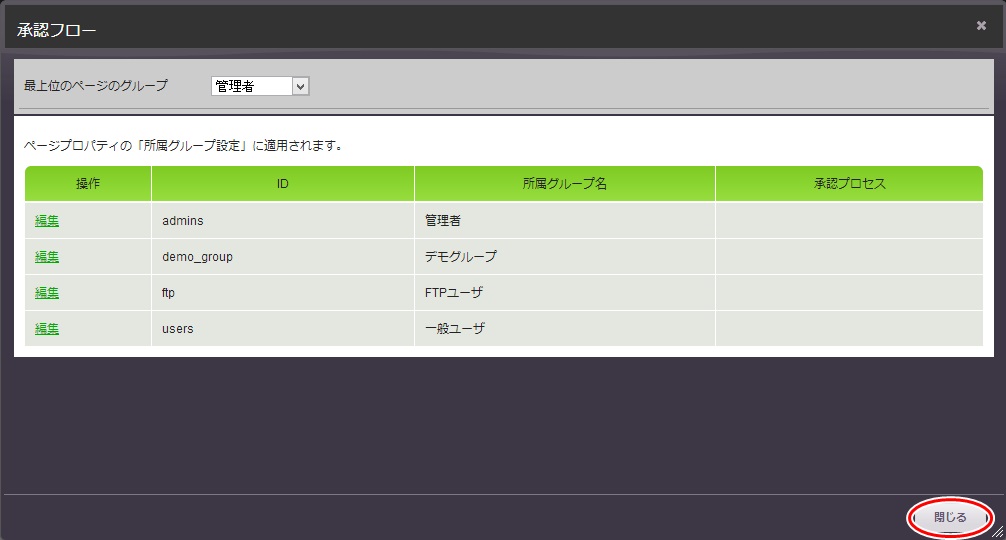The height and width of the screenshot is (540, 1006).
Task: Click the 最上位のページのグループ label
Action: (x=96, y=85)
